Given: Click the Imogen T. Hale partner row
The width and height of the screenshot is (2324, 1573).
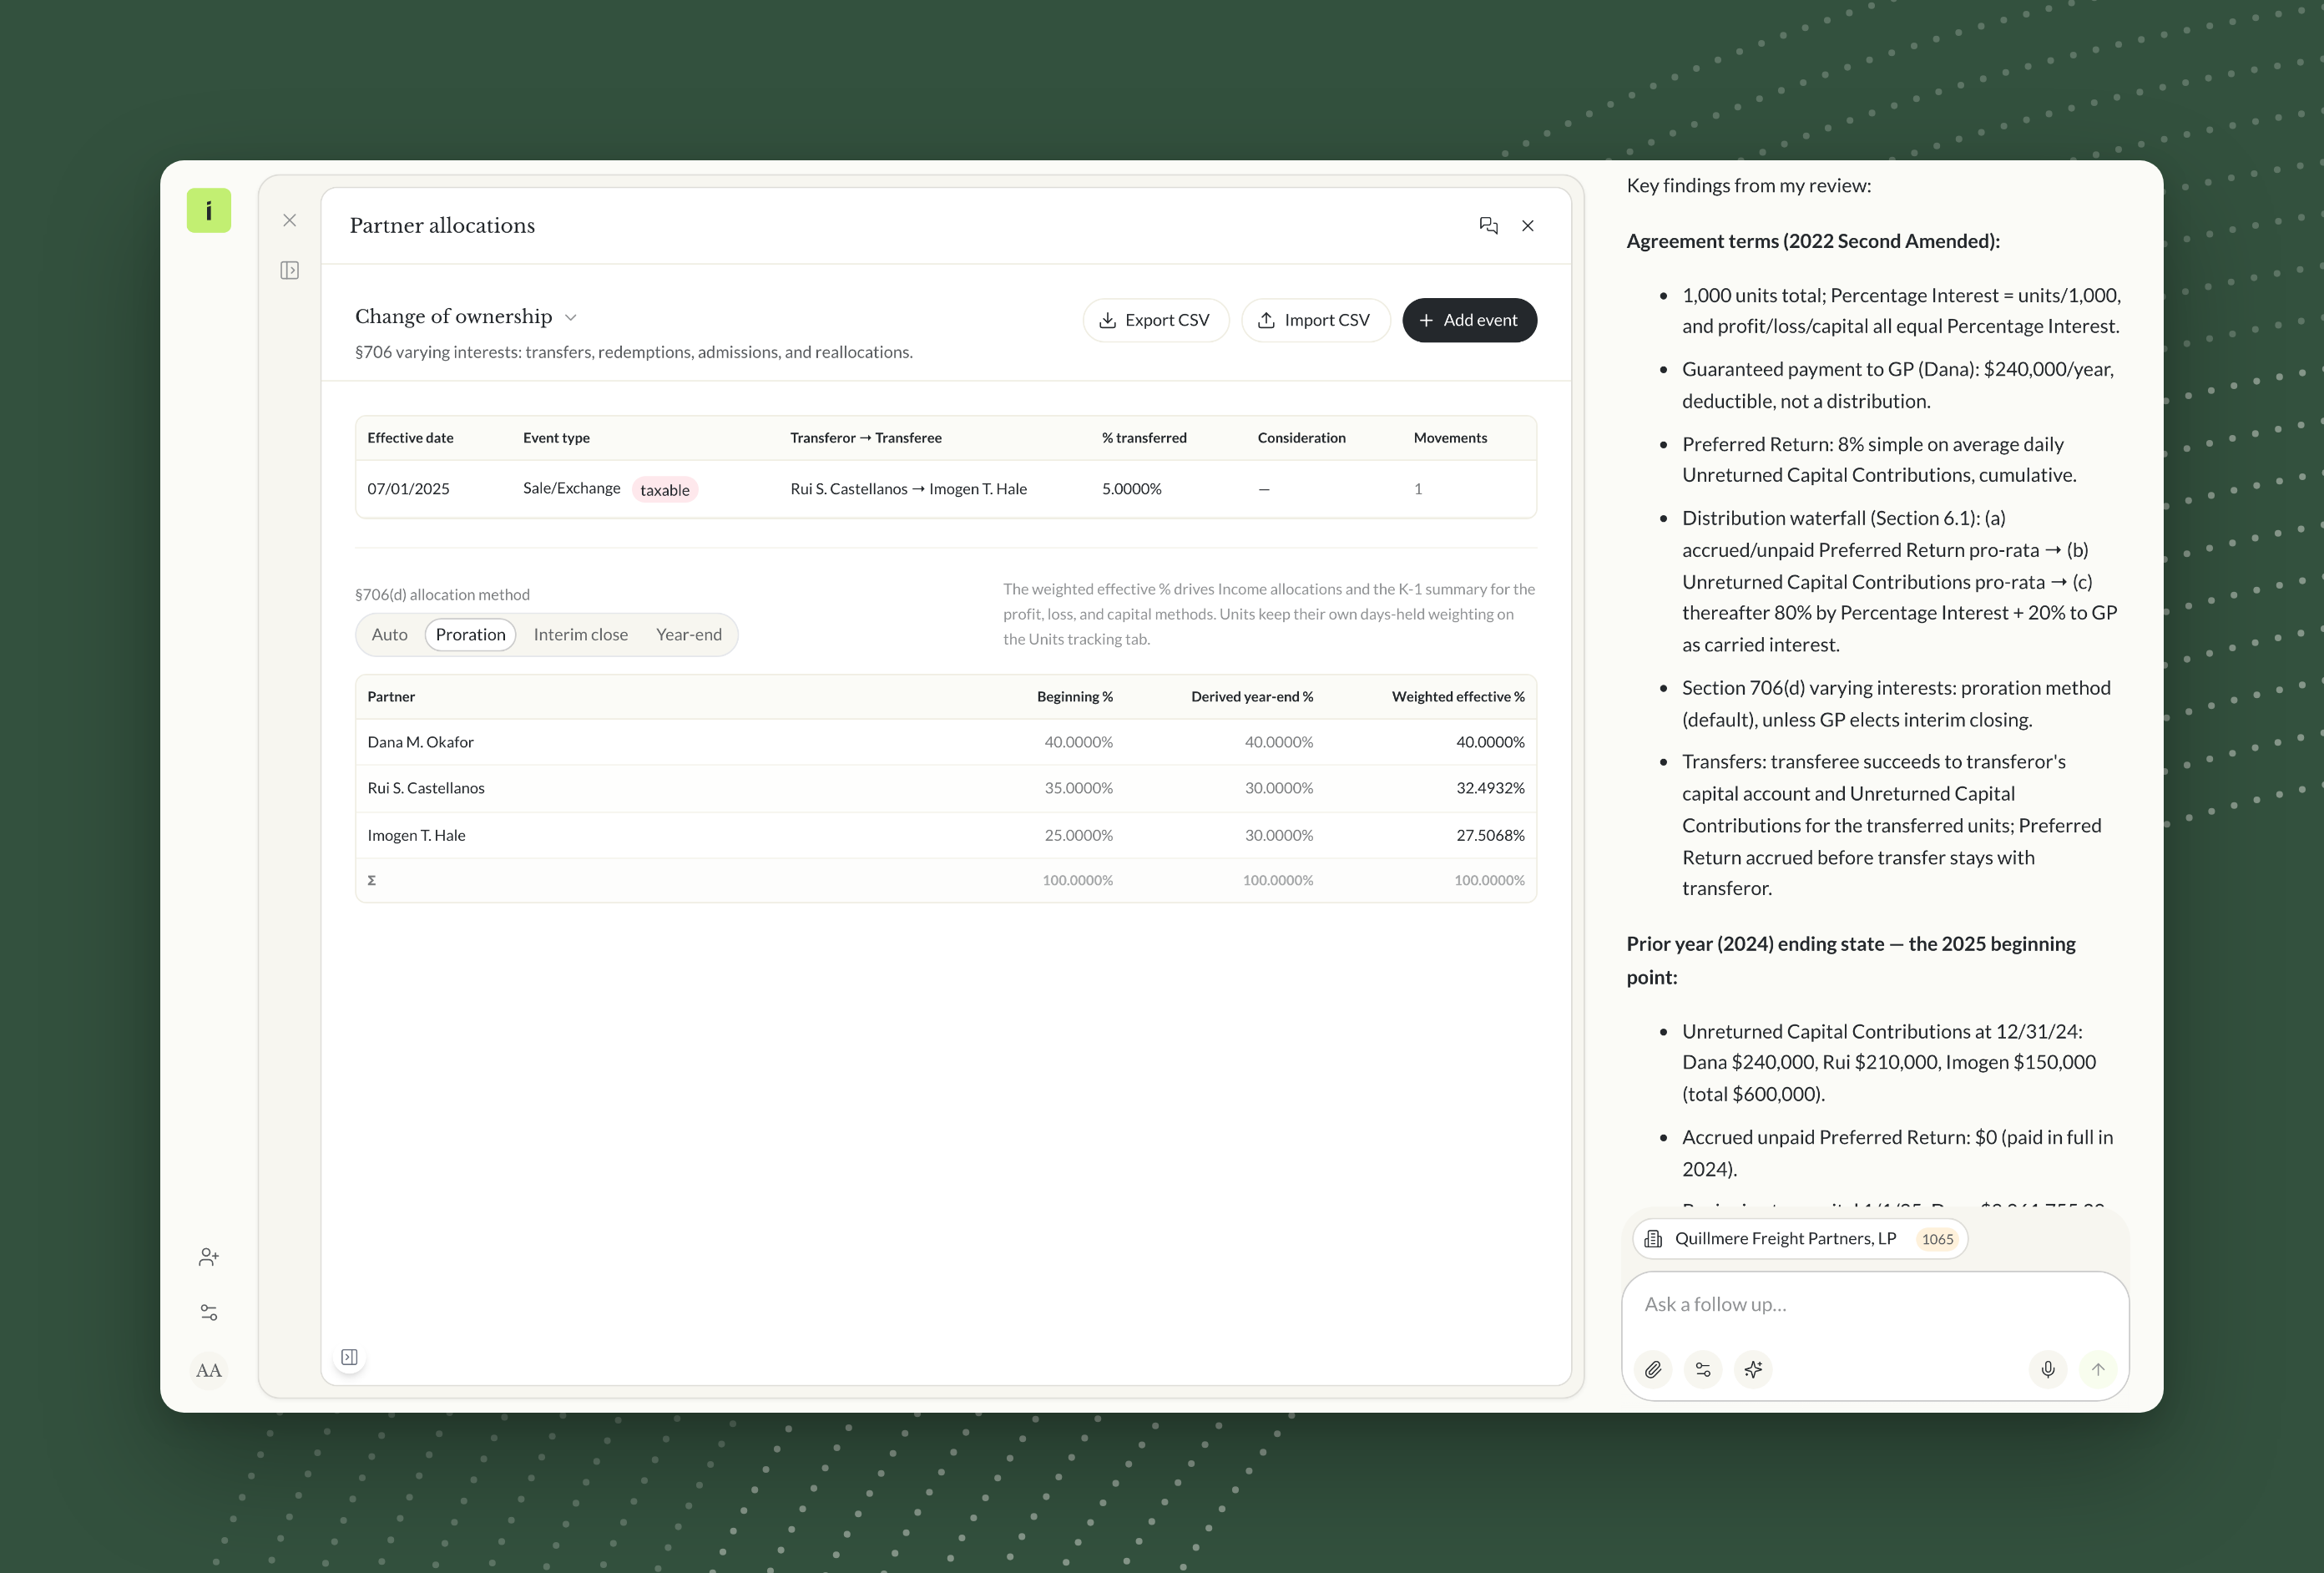Looking at the screenshot, I should tap(945, 835).
